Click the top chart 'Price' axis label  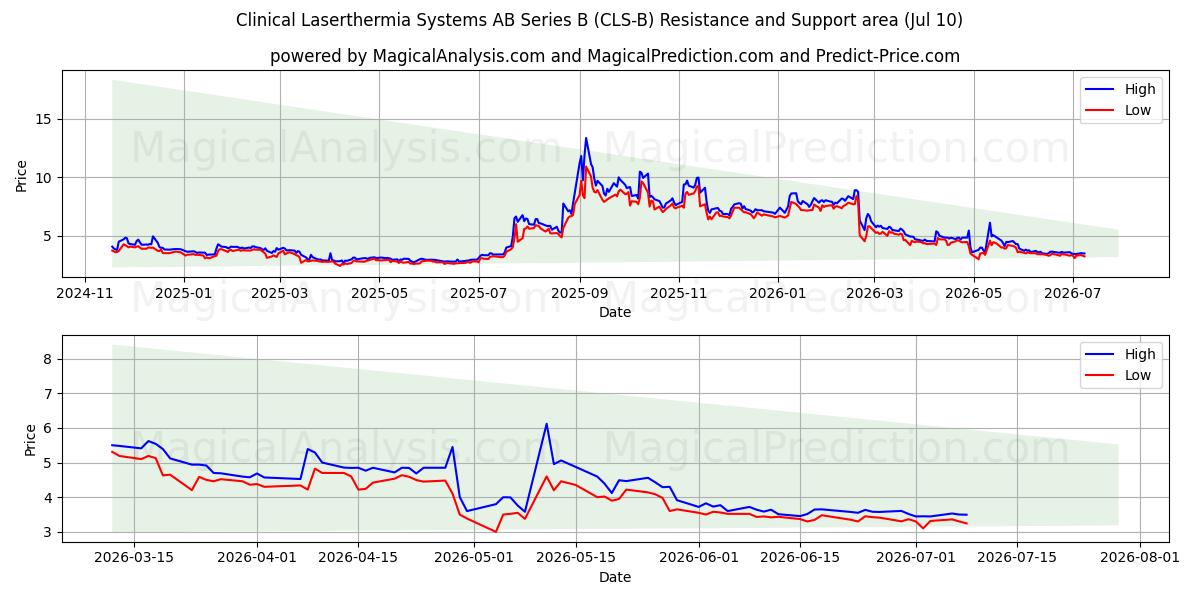coord(22,173)
